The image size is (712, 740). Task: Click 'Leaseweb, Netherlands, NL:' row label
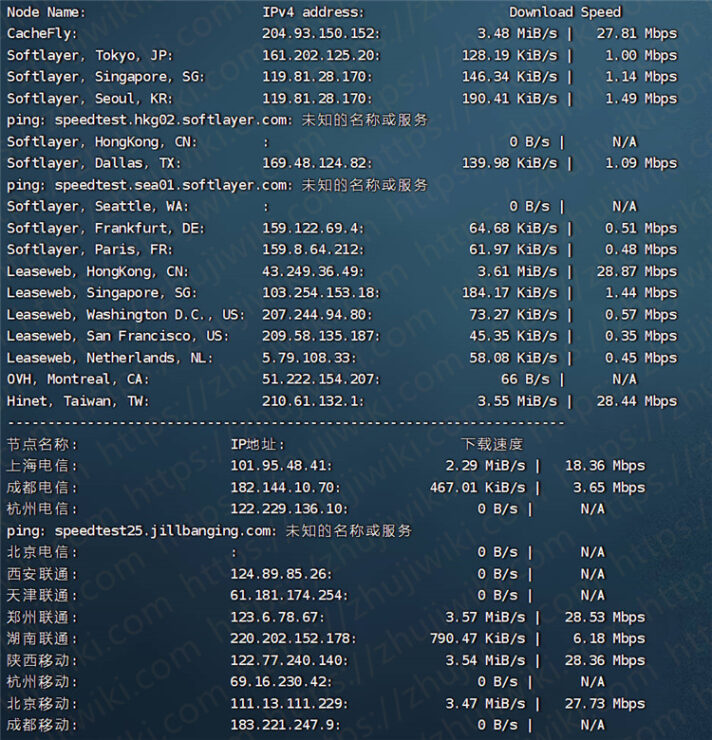109,358
